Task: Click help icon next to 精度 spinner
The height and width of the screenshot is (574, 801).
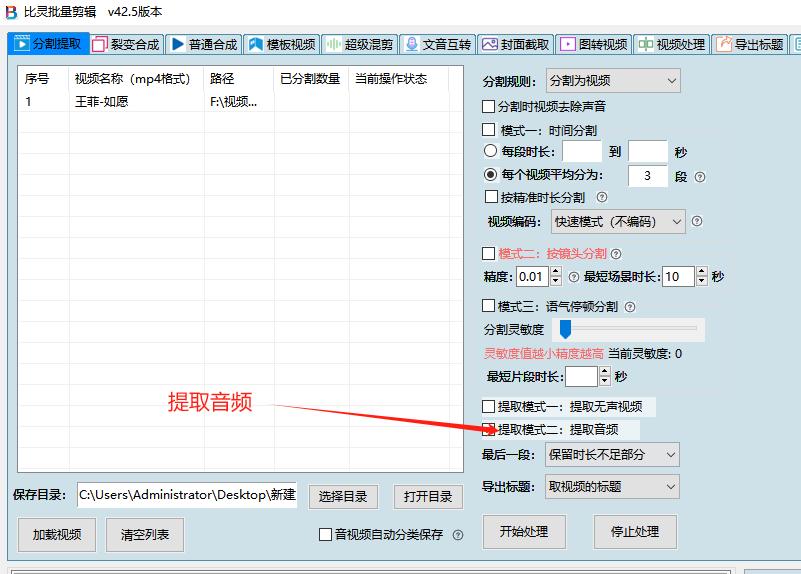Action: tap(574, 277)
